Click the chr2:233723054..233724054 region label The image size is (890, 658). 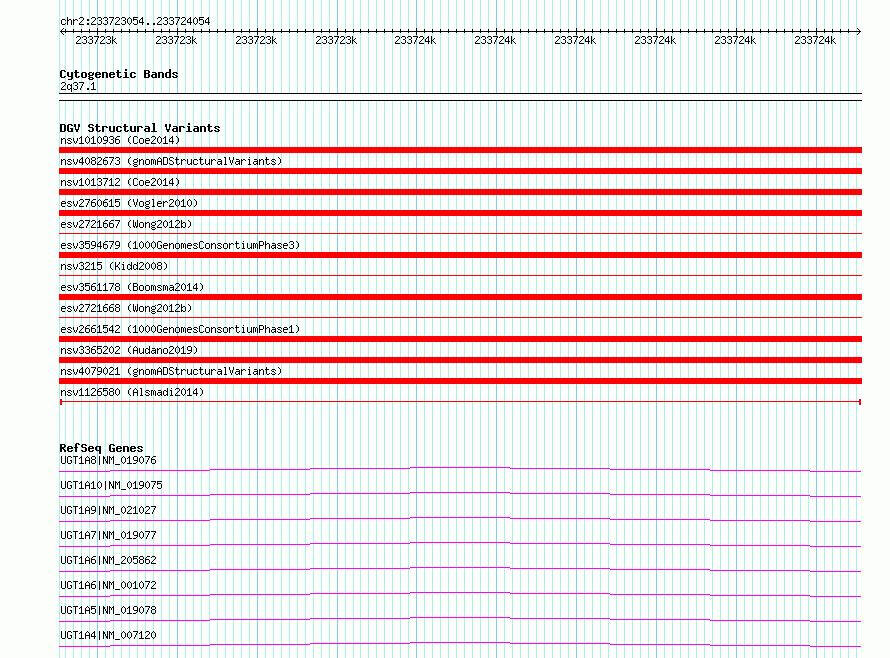point(135,21)
